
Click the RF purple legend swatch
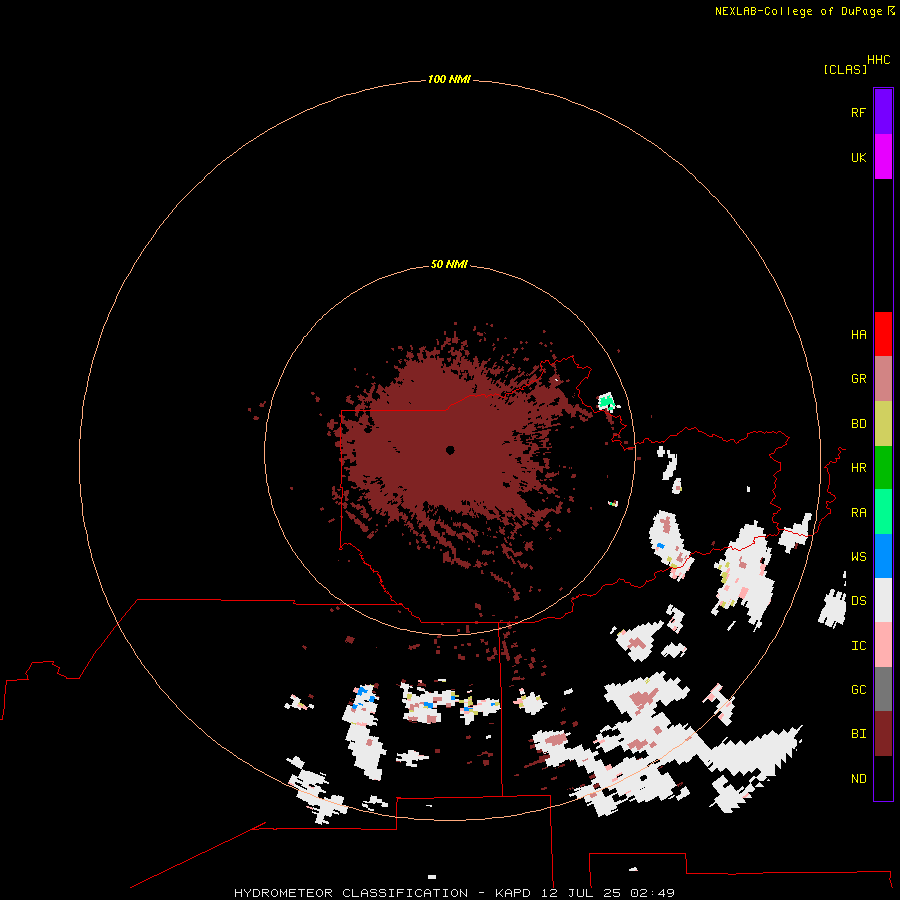pyautogui.click(x=883, y=112)
